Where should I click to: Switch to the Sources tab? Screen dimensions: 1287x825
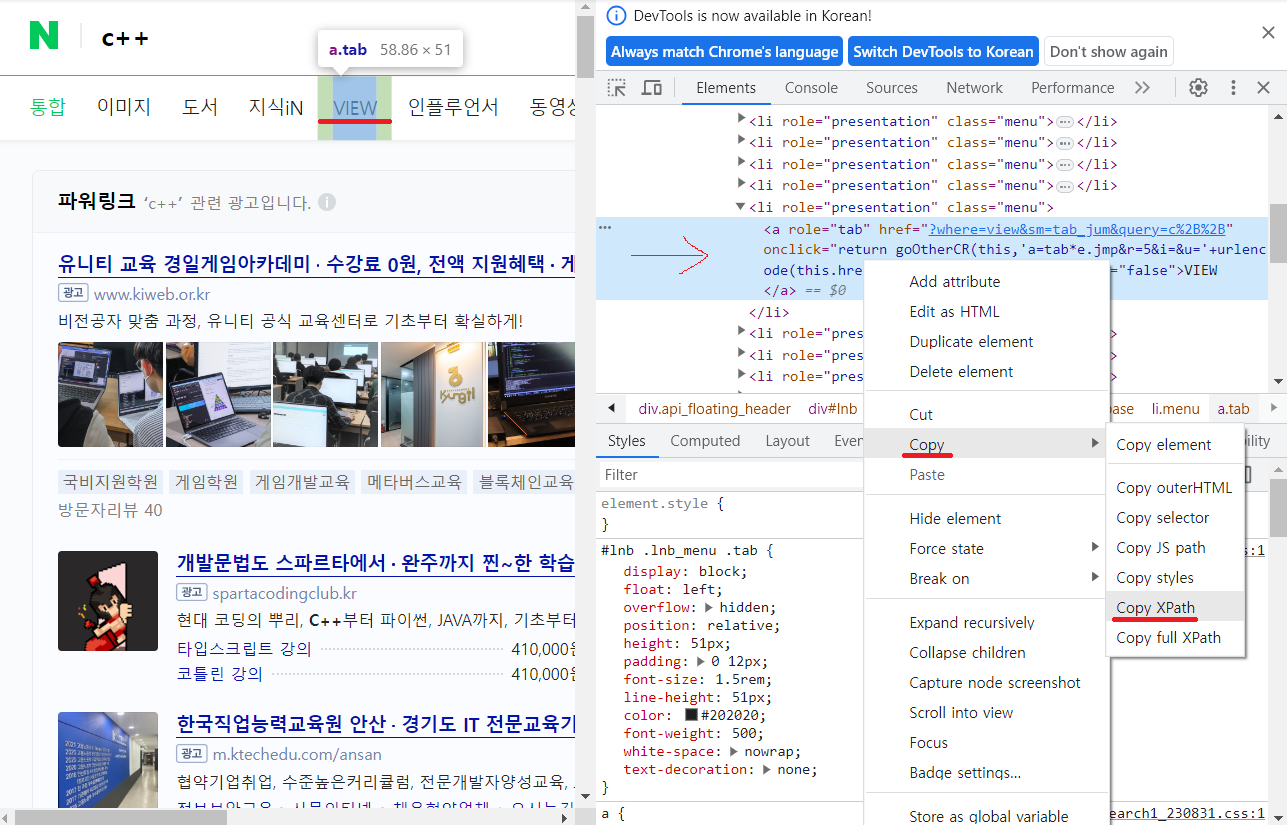(x=891, y=88)
